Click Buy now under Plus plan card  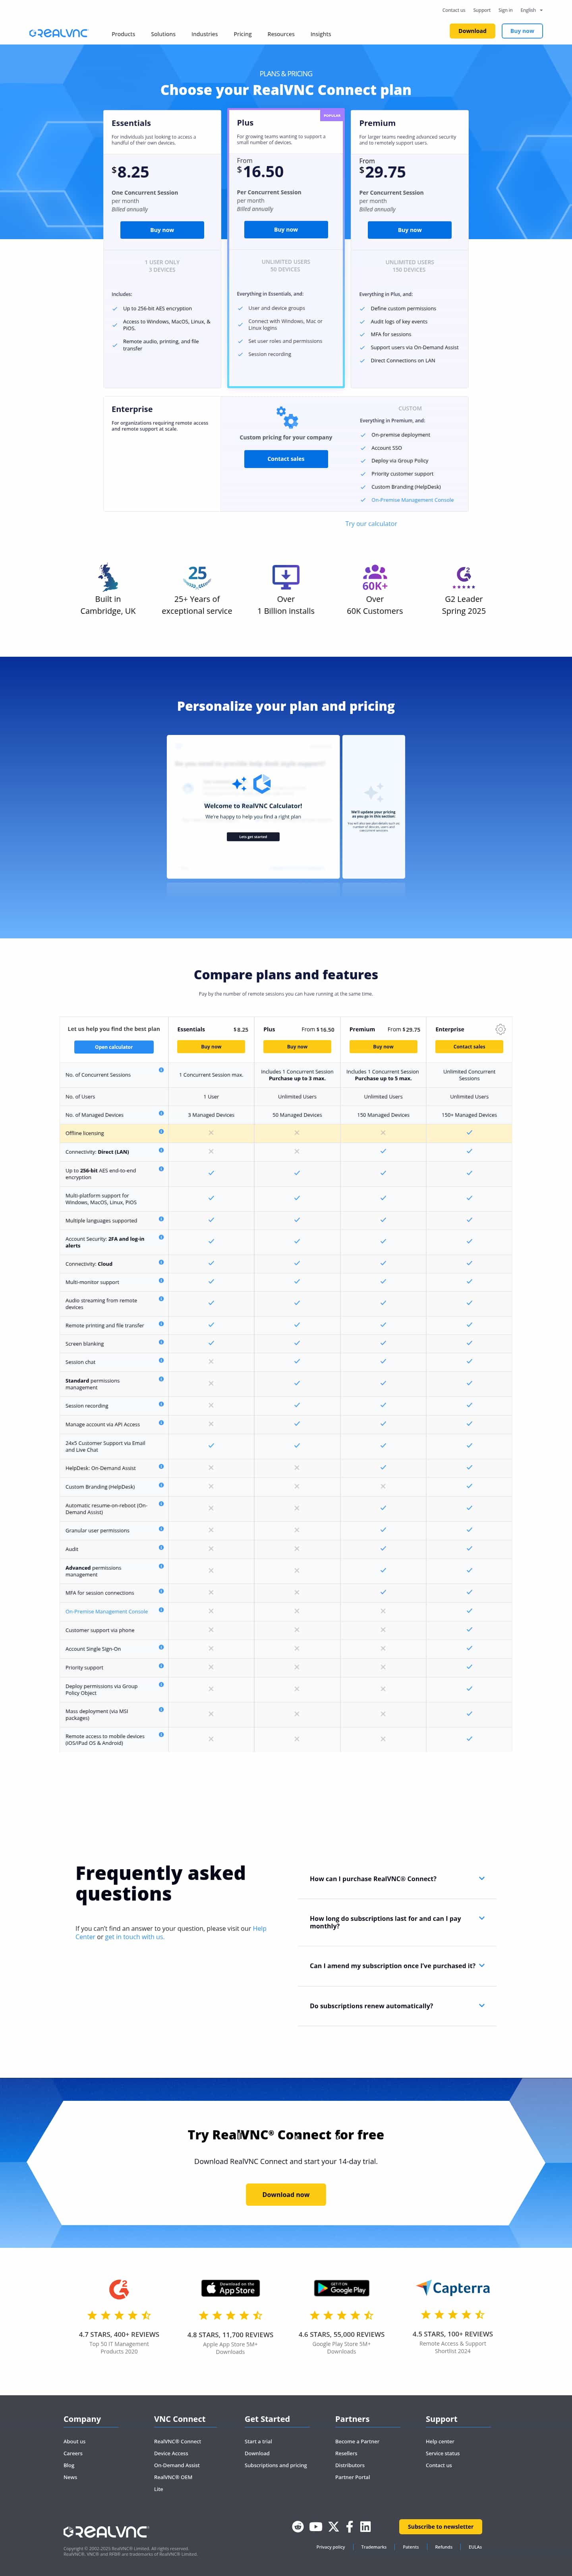coord(286,229)
